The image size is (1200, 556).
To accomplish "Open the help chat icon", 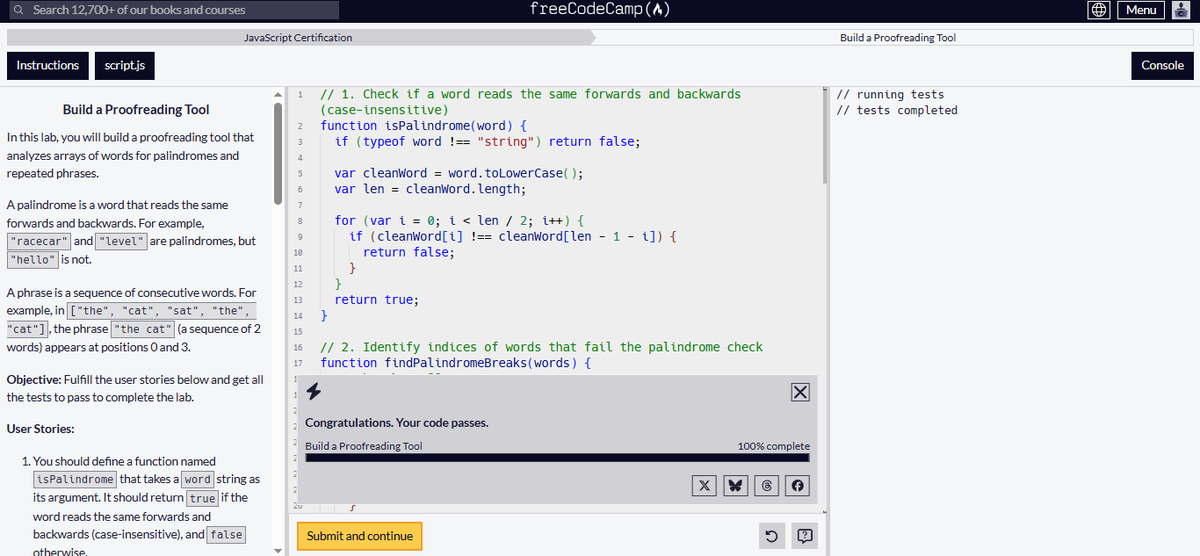I will point(804,537).
